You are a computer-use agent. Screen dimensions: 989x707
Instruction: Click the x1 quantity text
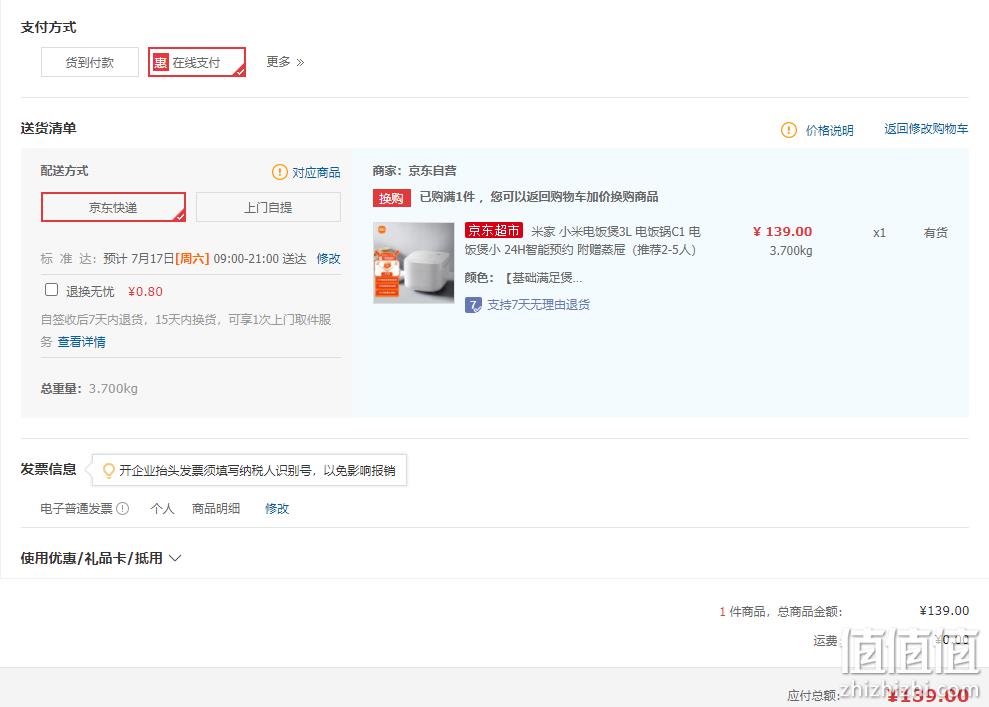(x=879, y=233)
